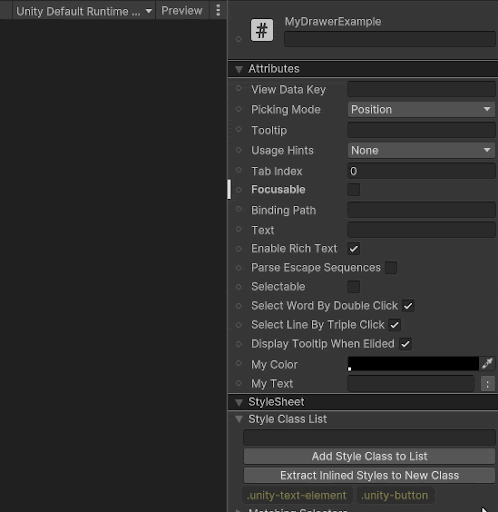Open the options menu beside My Text field
498x512 pixels.
pos(488,384)
